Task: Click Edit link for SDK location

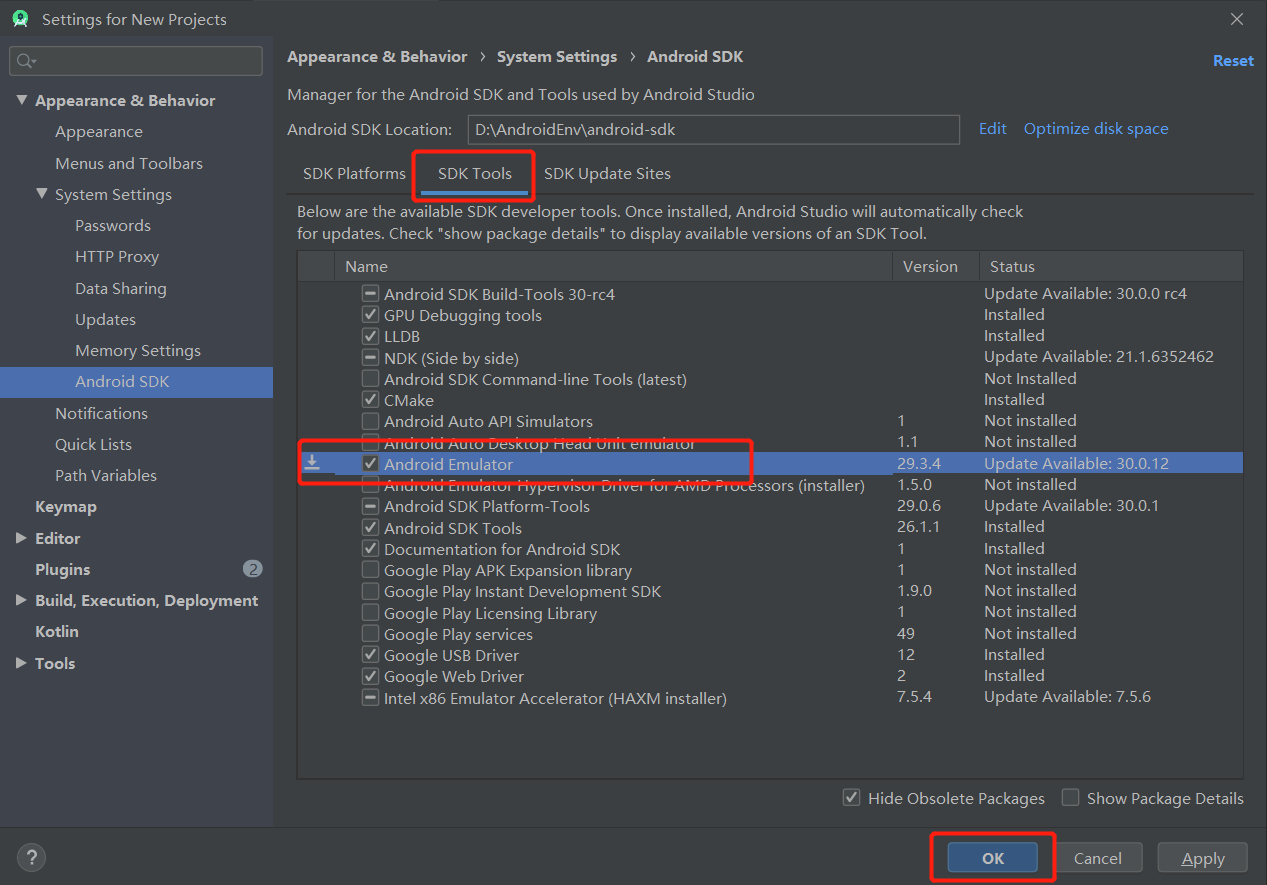Action: click(x=992, y=128)
